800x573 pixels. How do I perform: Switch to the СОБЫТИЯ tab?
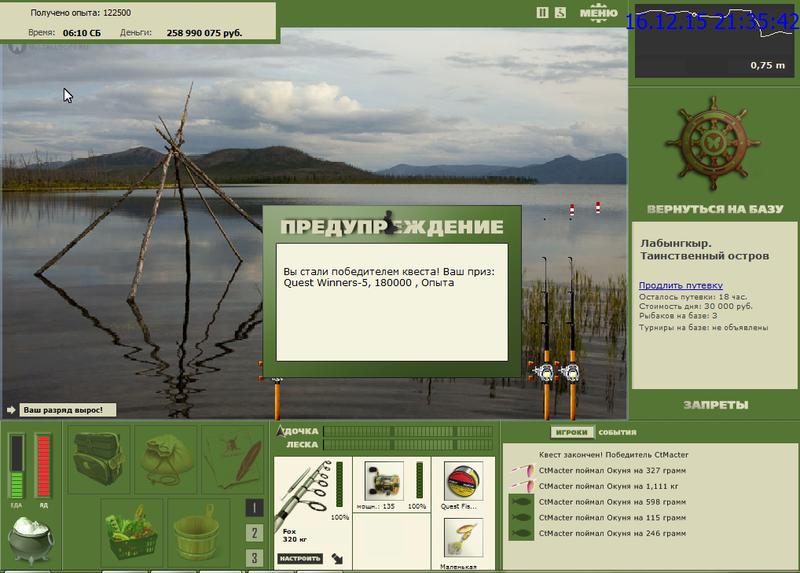click(x=617, y=432)
